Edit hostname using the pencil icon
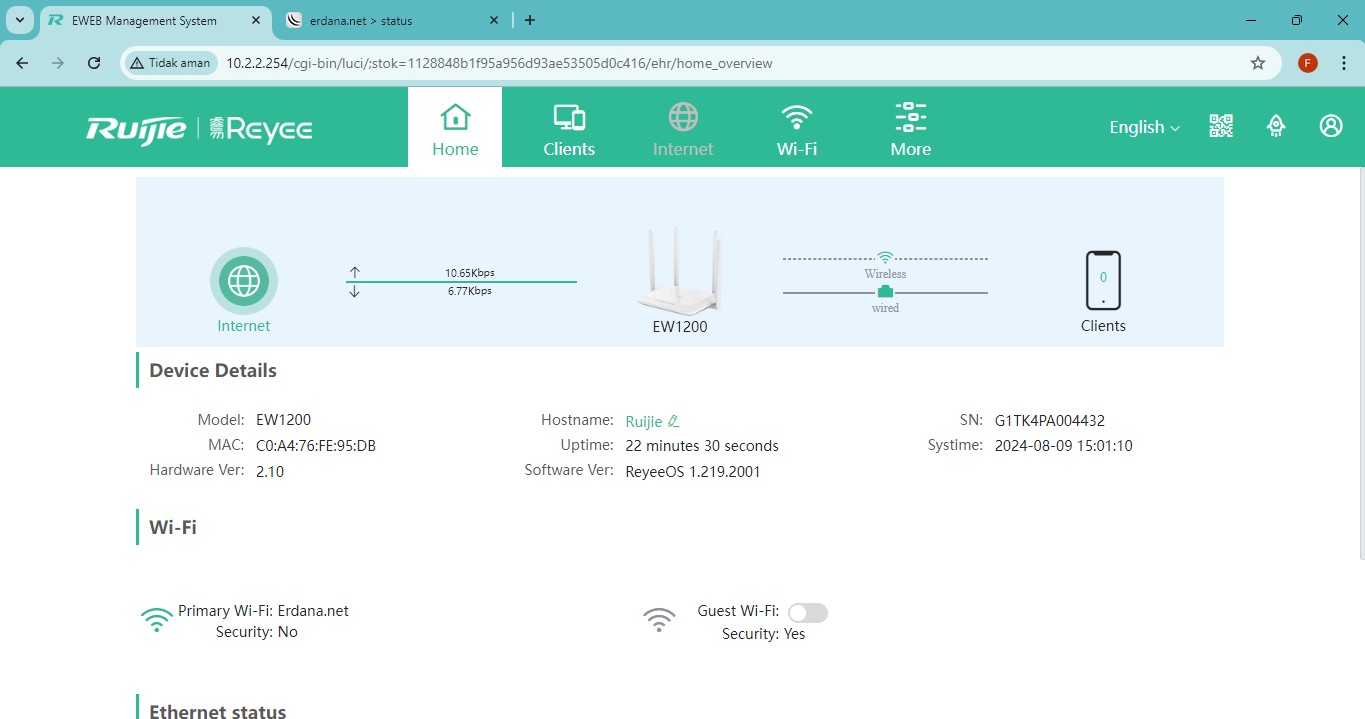The height and width of the screenshot is (719, 1365). tap(674, 422)
